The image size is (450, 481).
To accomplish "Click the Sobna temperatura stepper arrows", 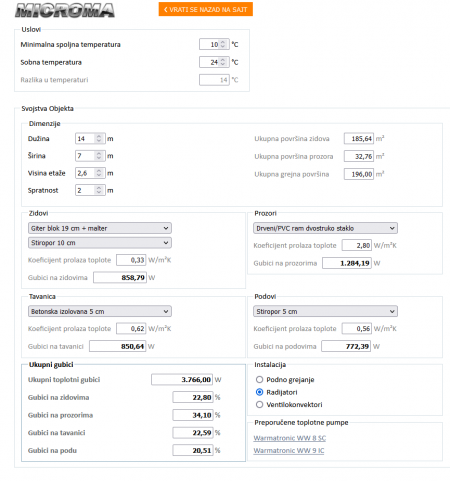I will pos(223,62).
